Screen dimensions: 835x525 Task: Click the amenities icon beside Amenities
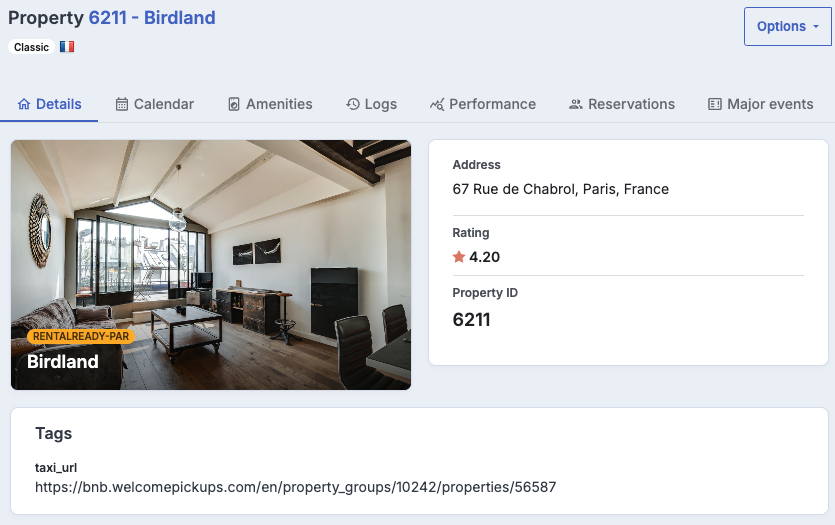coord(234,104)
